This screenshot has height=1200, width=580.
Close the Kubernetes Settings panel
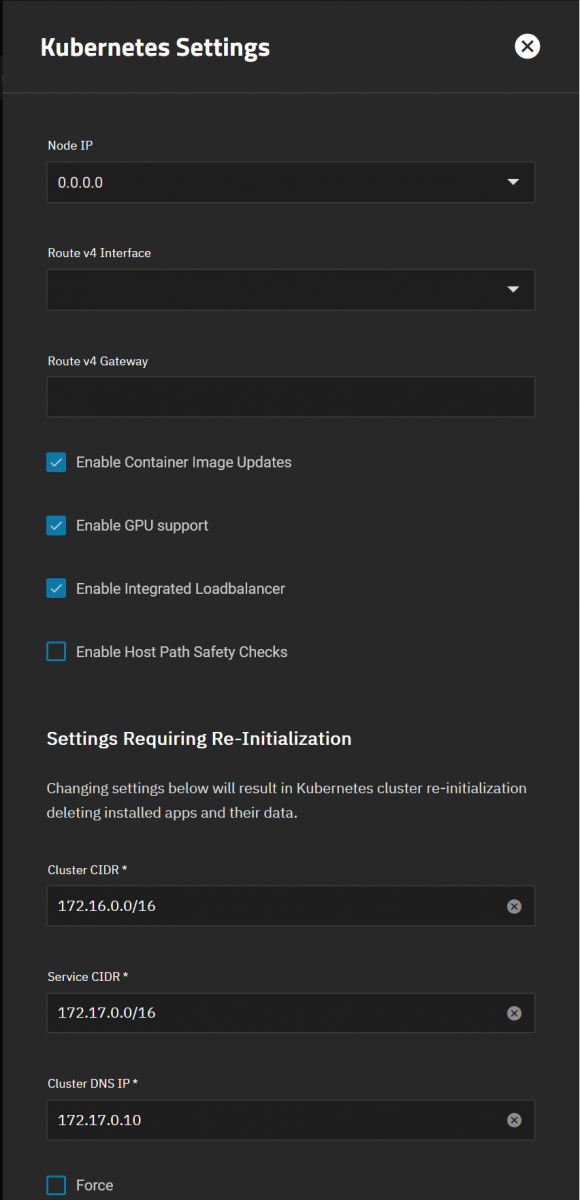tap(527, 46)
